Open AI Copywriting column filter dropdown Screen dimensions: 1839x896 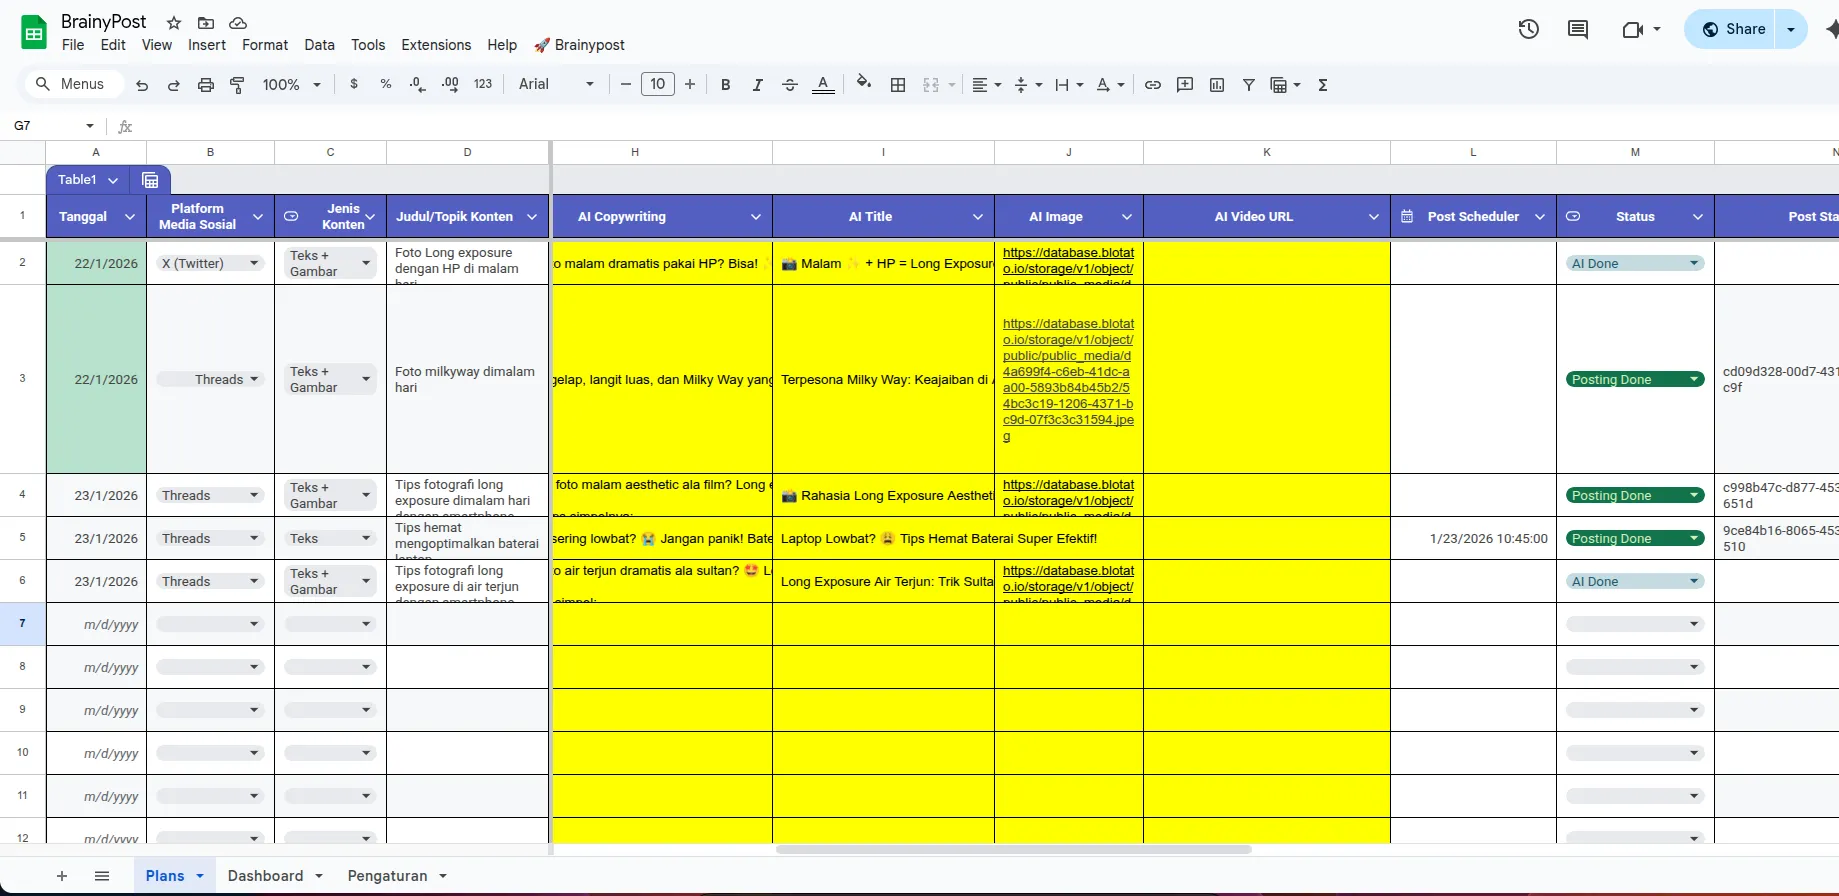pos(756,217)
